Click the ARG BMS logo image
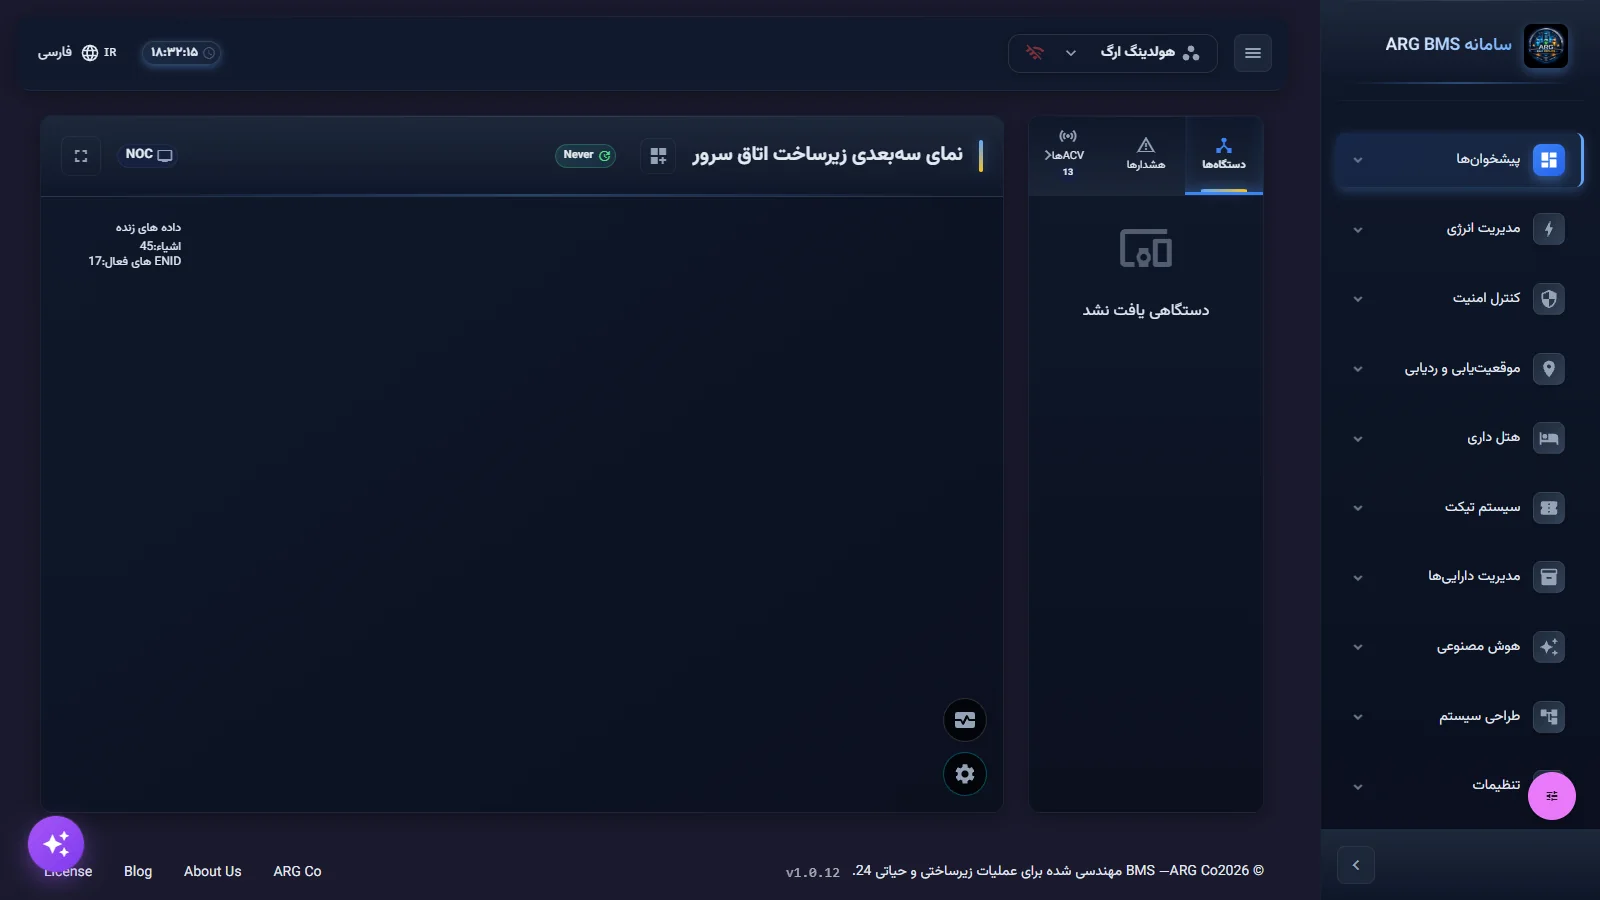Viewport: 1600px width, 900px height. pos(1546,46)
